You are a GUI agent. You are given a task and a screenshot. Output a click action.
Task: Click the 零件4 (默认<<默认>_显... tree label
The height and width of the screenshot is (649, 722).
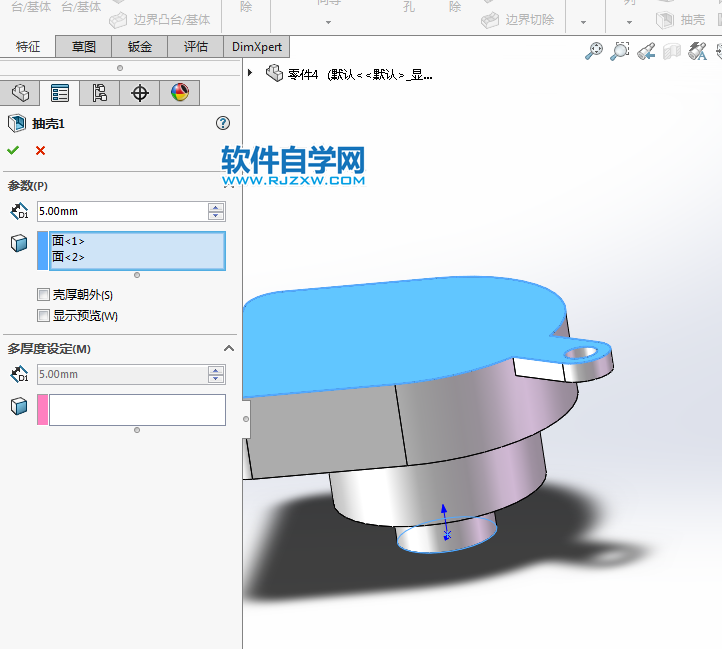coord(360,74)
